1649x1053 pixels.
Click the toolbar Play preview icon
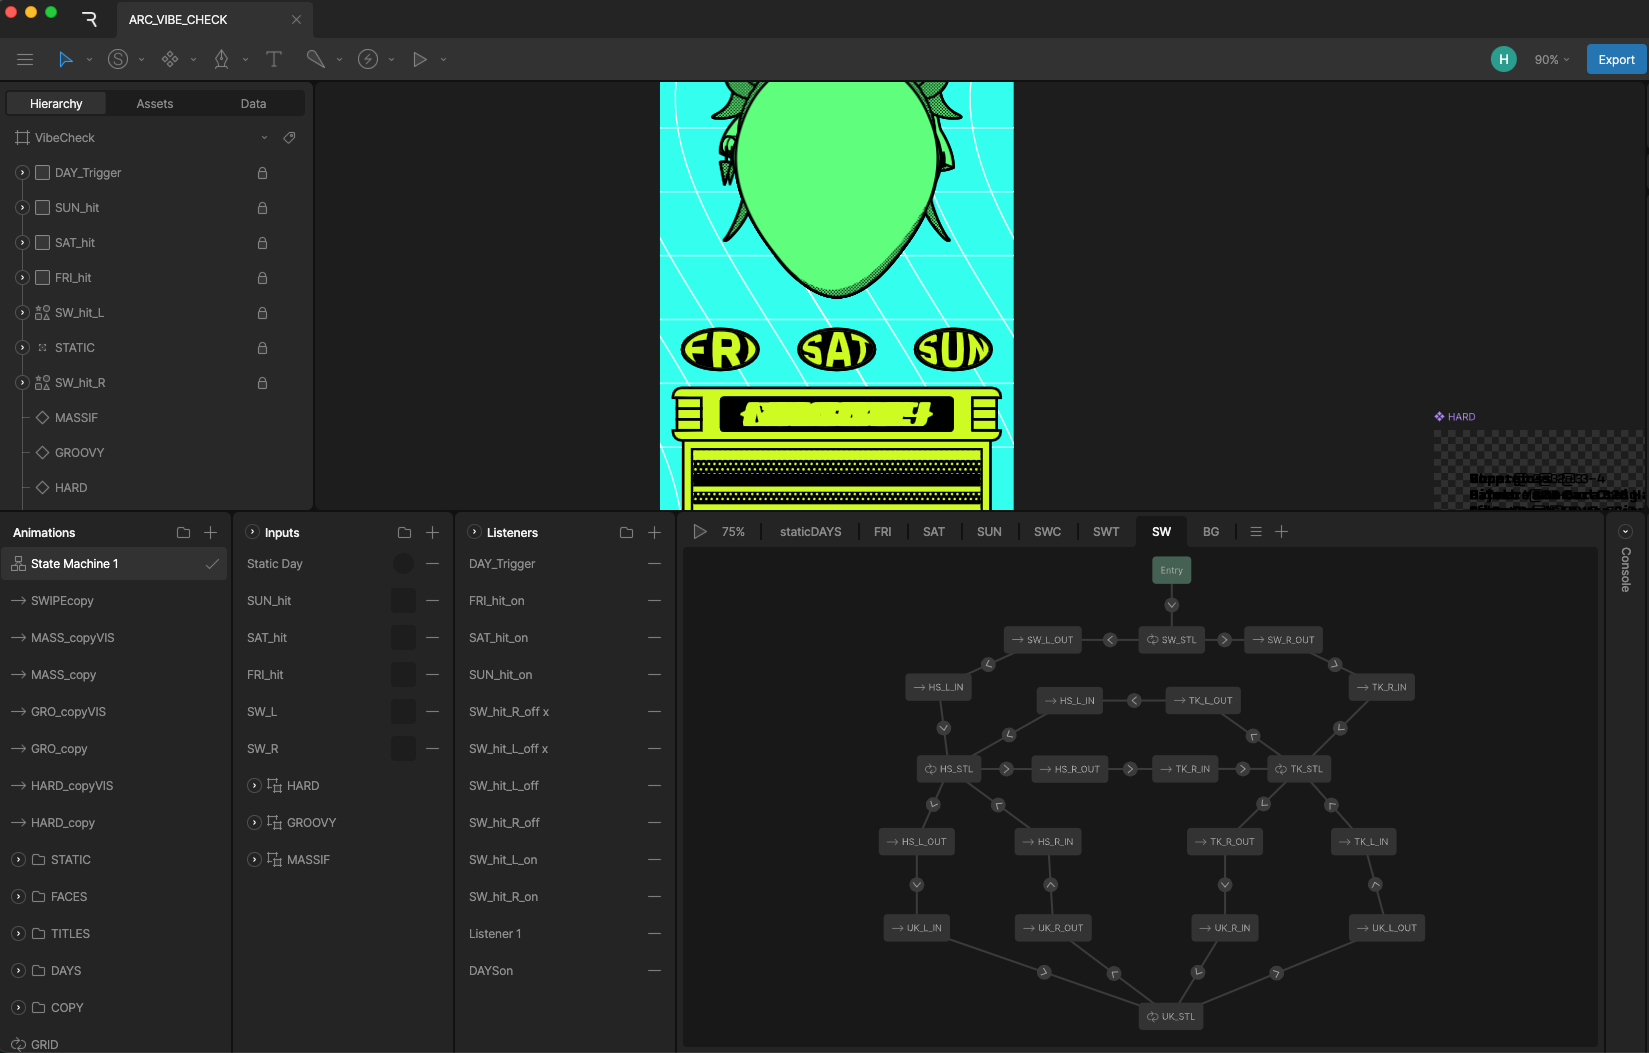[x=420, y=60]
